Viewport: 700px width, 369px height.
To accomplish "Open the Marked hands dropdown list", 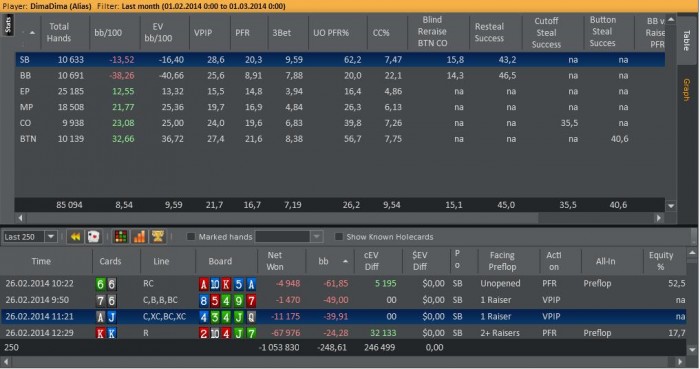I will click(316, 236).
